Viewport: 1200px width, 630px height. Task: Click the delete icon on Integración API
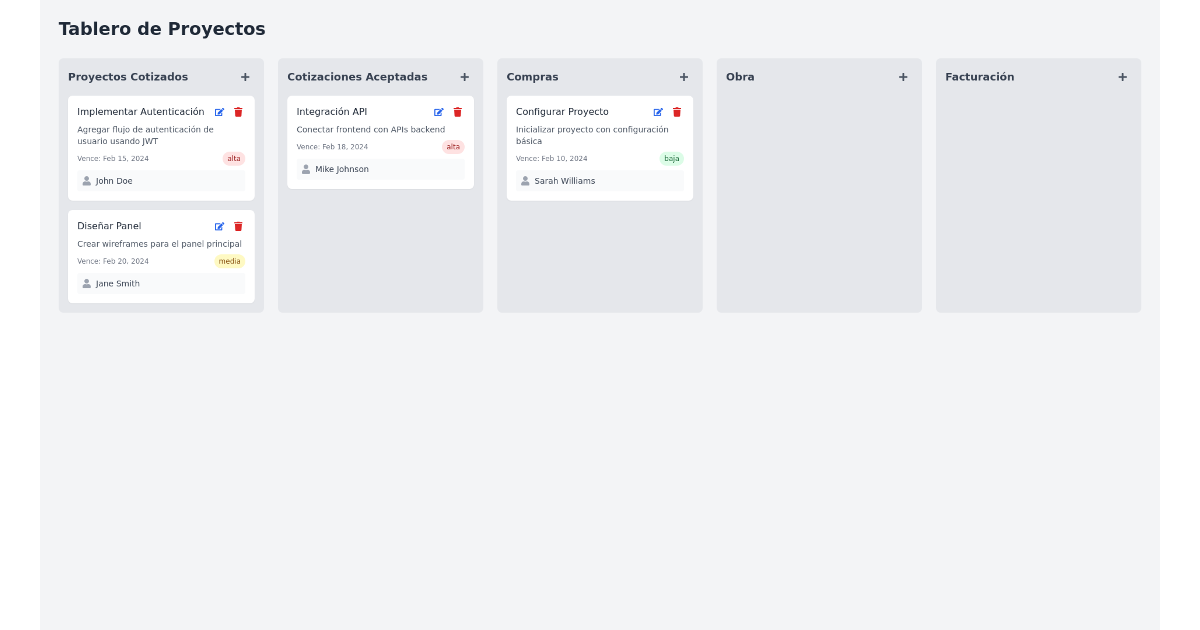pyautogui.click(x=457, y=112)
